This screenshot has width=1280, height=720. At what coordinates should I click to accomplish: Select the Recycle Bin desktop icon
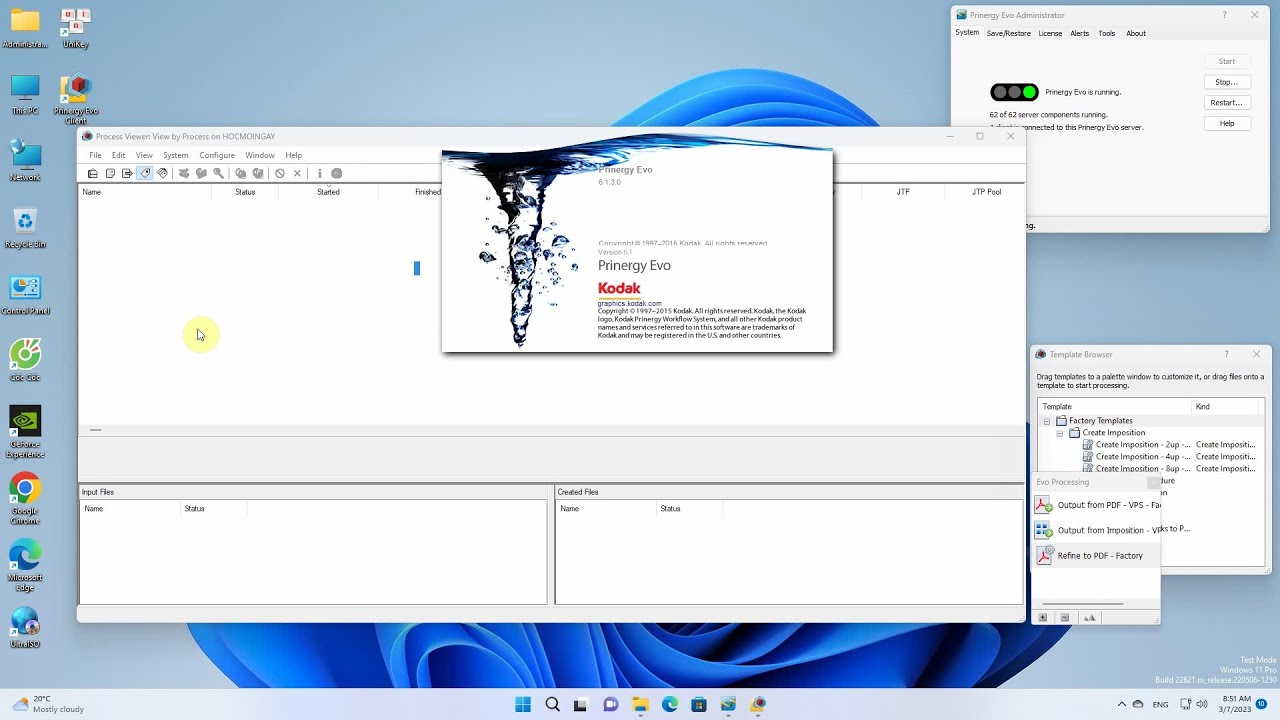click(x=25, y=229)
